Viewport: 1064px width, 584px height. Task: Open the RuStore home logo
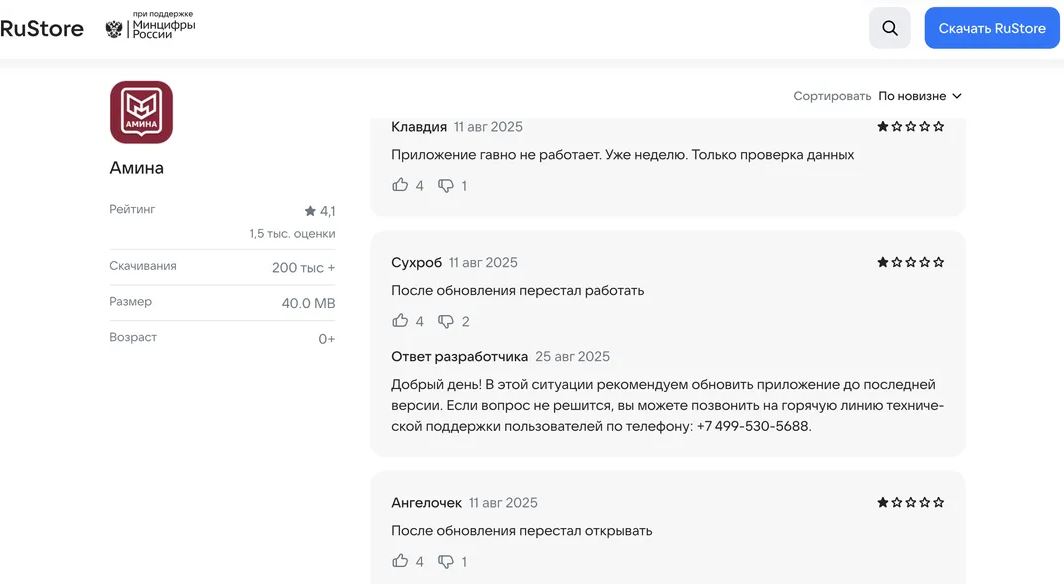[42, 28]
